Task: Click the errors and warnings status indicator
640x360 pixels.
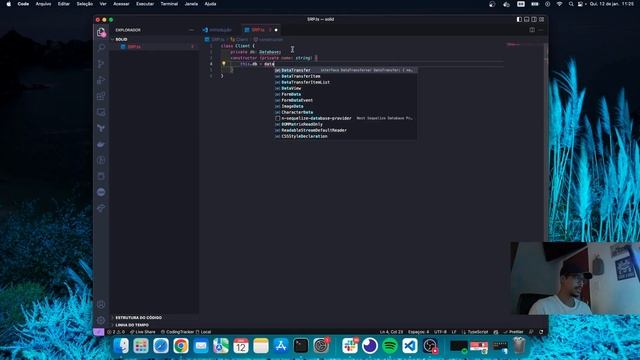Action: (x=116, y=332)
